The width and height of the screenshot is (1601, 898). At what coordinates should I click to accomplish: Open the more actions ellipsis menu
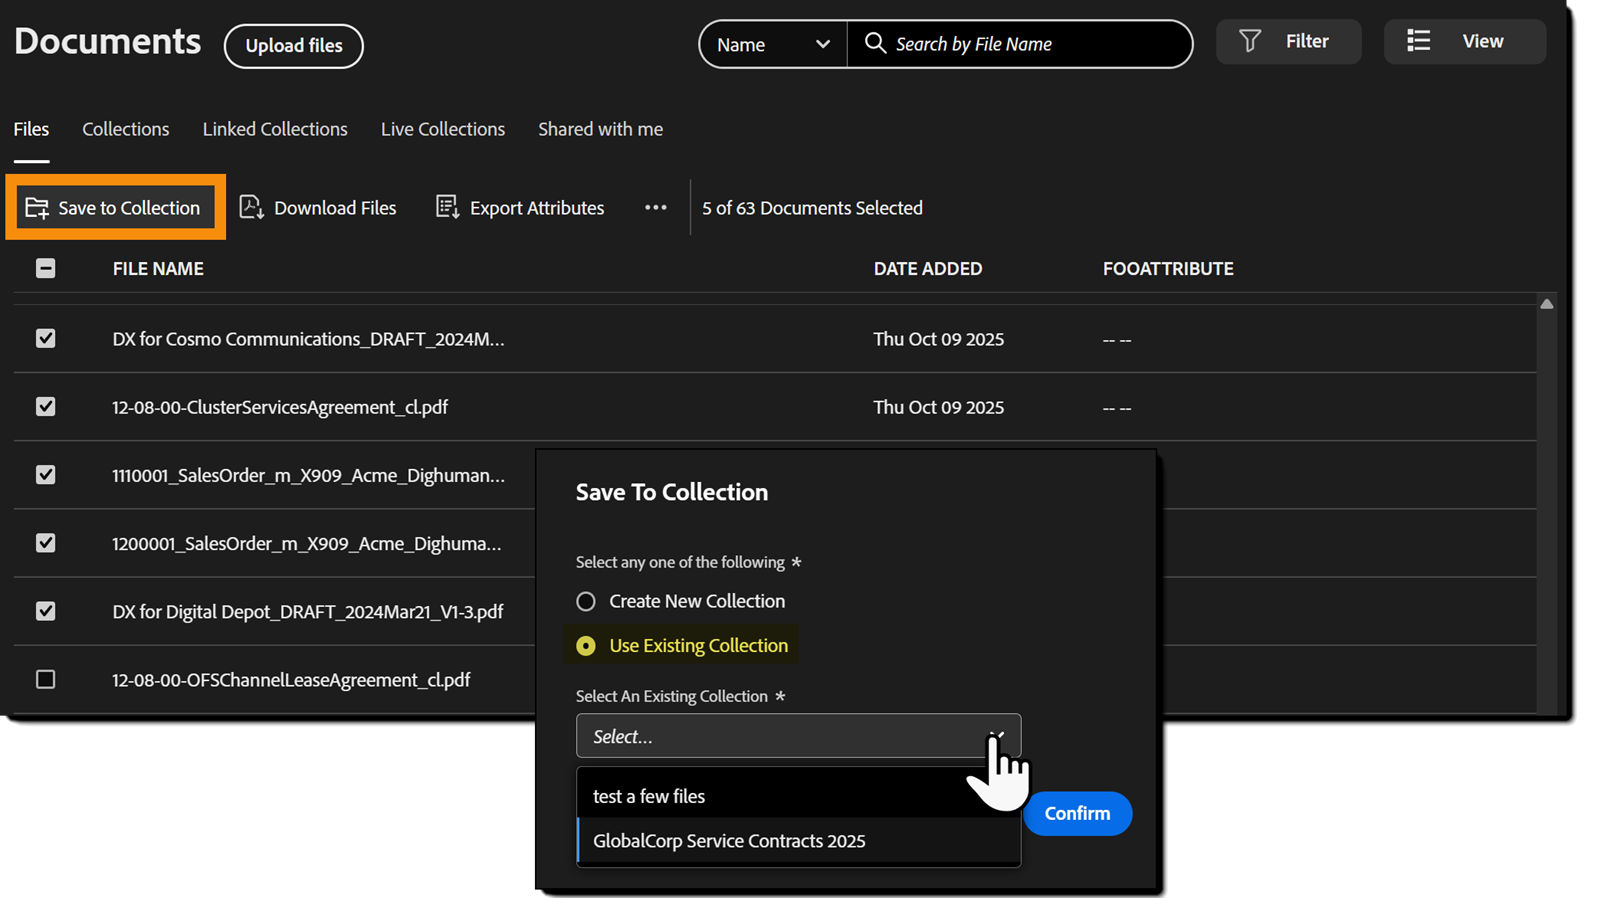pyautogui.click(x=656, y=207)
